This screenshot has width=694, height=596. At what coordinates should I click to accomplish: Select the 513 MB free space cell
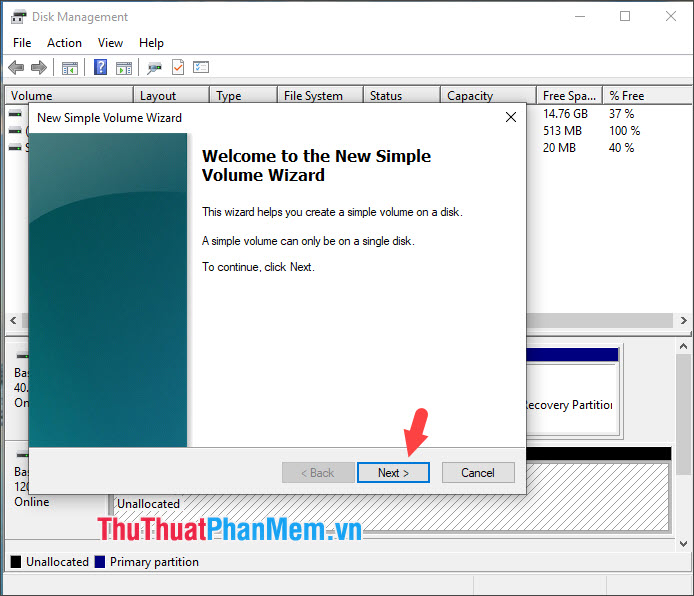[x=563, y=131]
